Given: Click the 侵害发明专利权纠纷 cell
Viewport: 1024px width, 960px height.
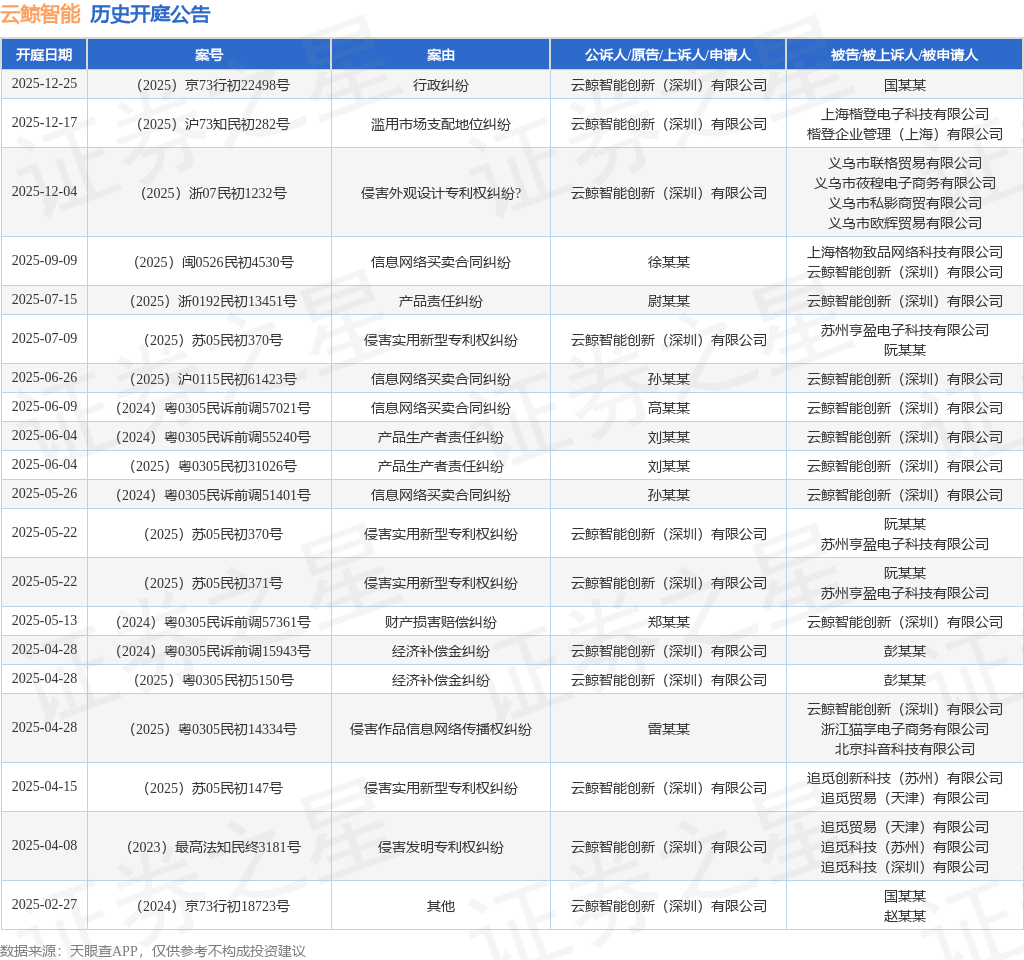Looking at the screenshot, I should pos(441,847).
